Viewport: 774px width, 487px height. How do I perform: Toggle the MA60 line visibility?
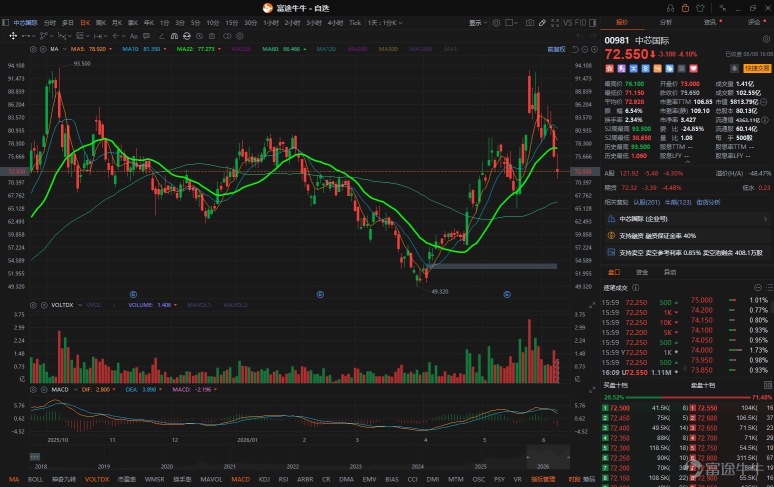[x=284, y=49]
